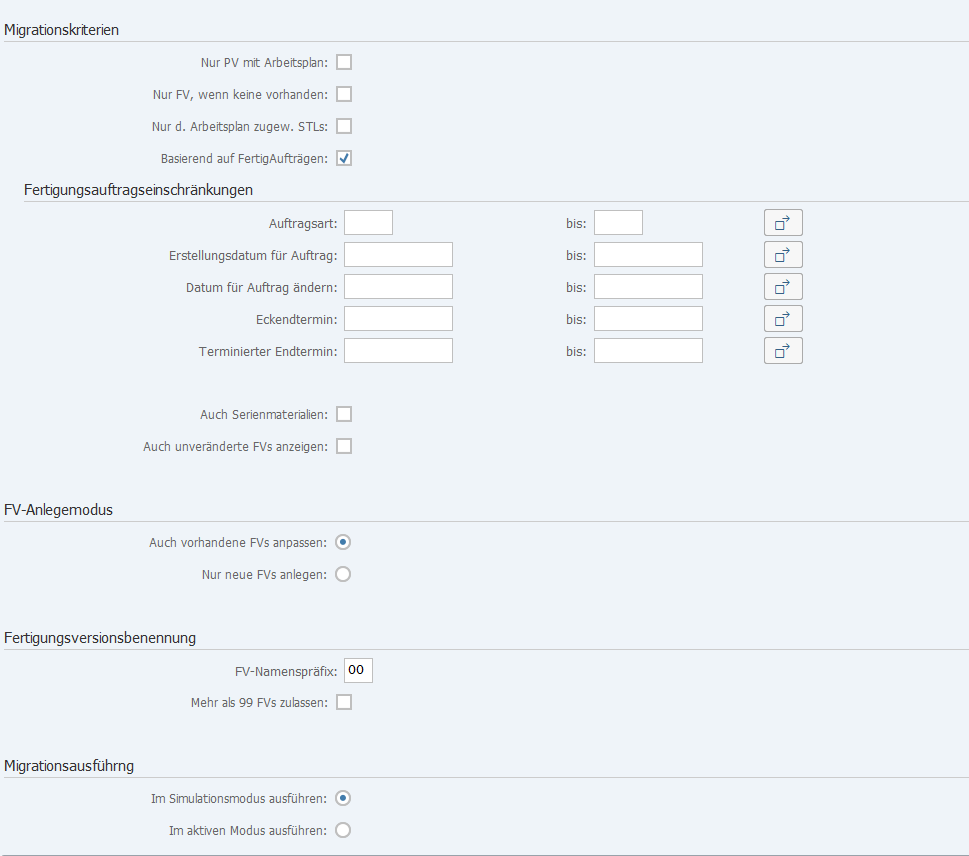Choose Im Simulationsmodus ausführen

click(x=343, y=798)
